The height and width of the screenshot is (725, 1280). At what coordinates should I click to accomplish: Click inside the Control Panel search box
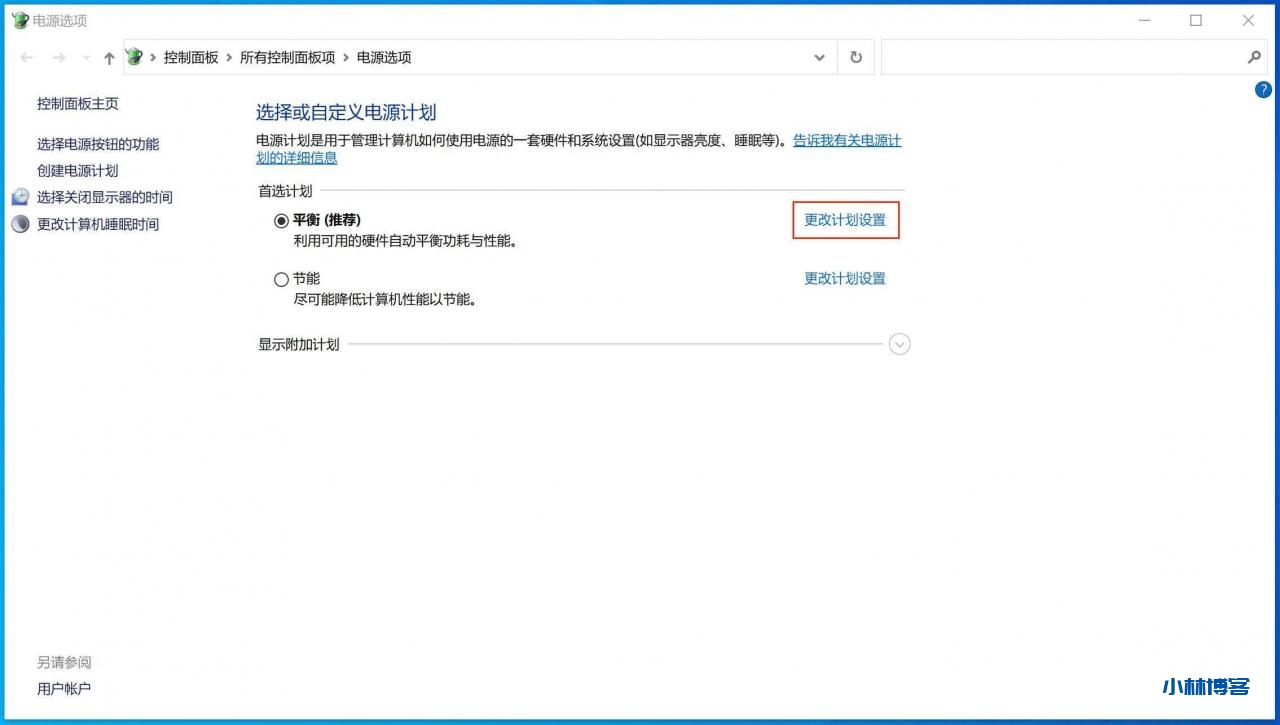click(1060, 58)
